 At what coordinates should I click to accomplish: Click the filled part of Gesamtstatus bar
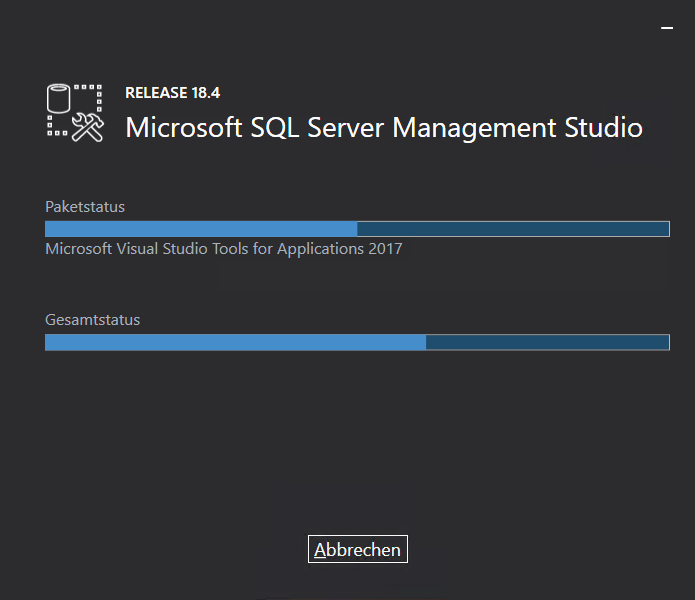tap(235, 343)
